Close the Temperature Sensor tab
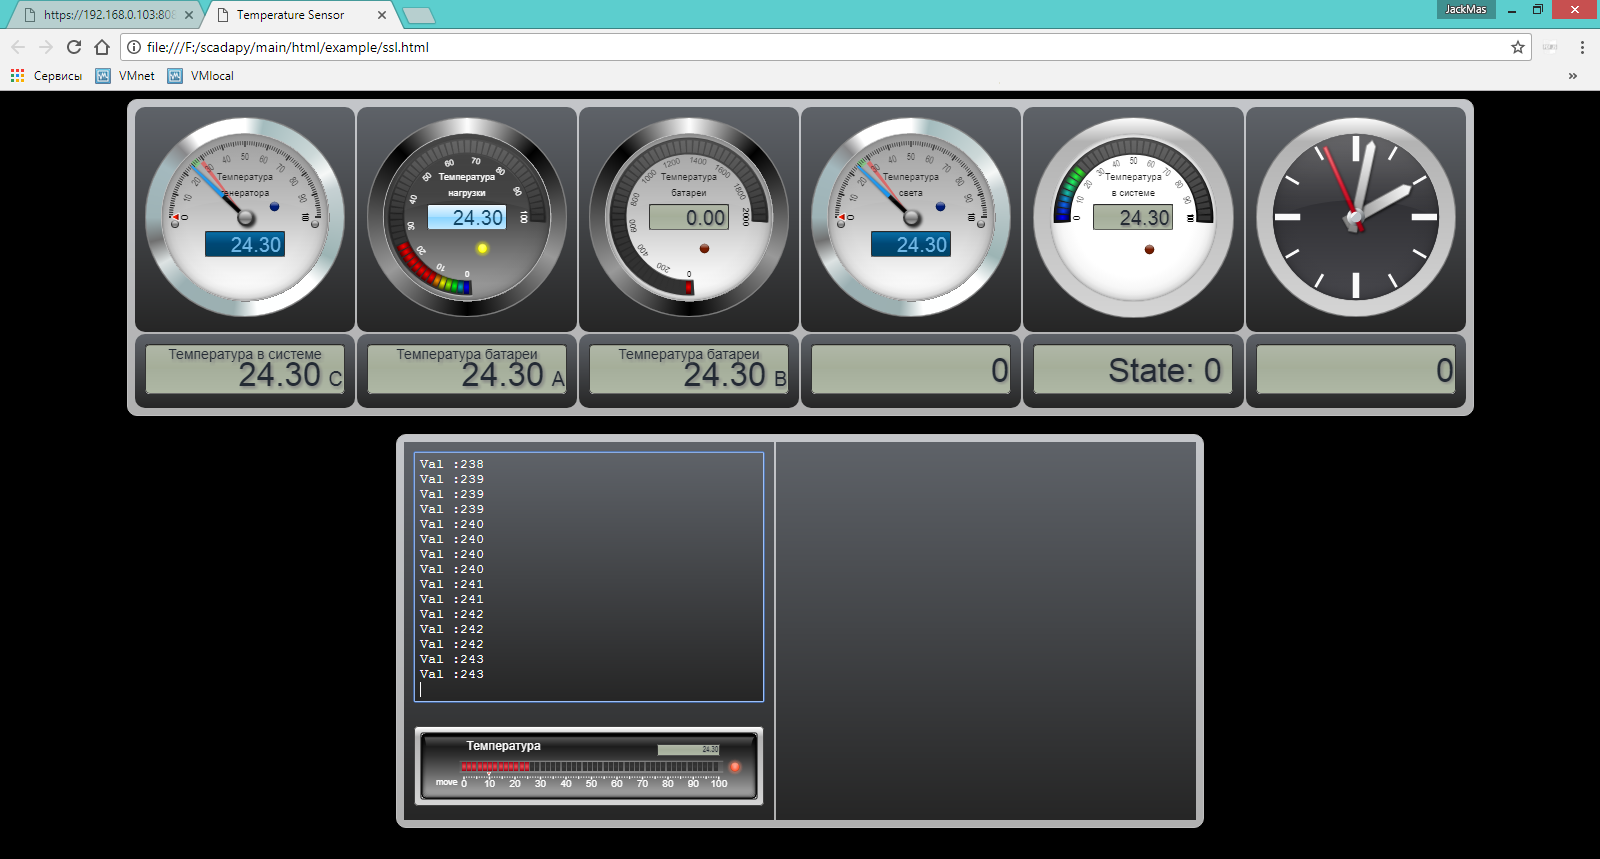 (x=382, y=15)
